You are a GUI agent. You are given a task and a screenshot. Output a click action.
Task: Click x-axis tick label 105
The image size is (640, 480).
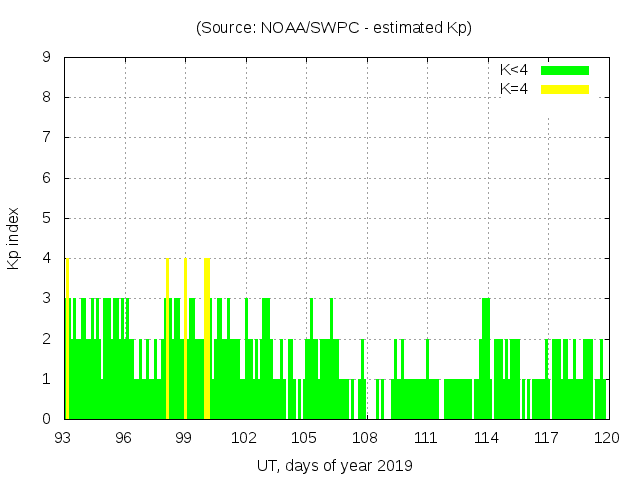305,438
